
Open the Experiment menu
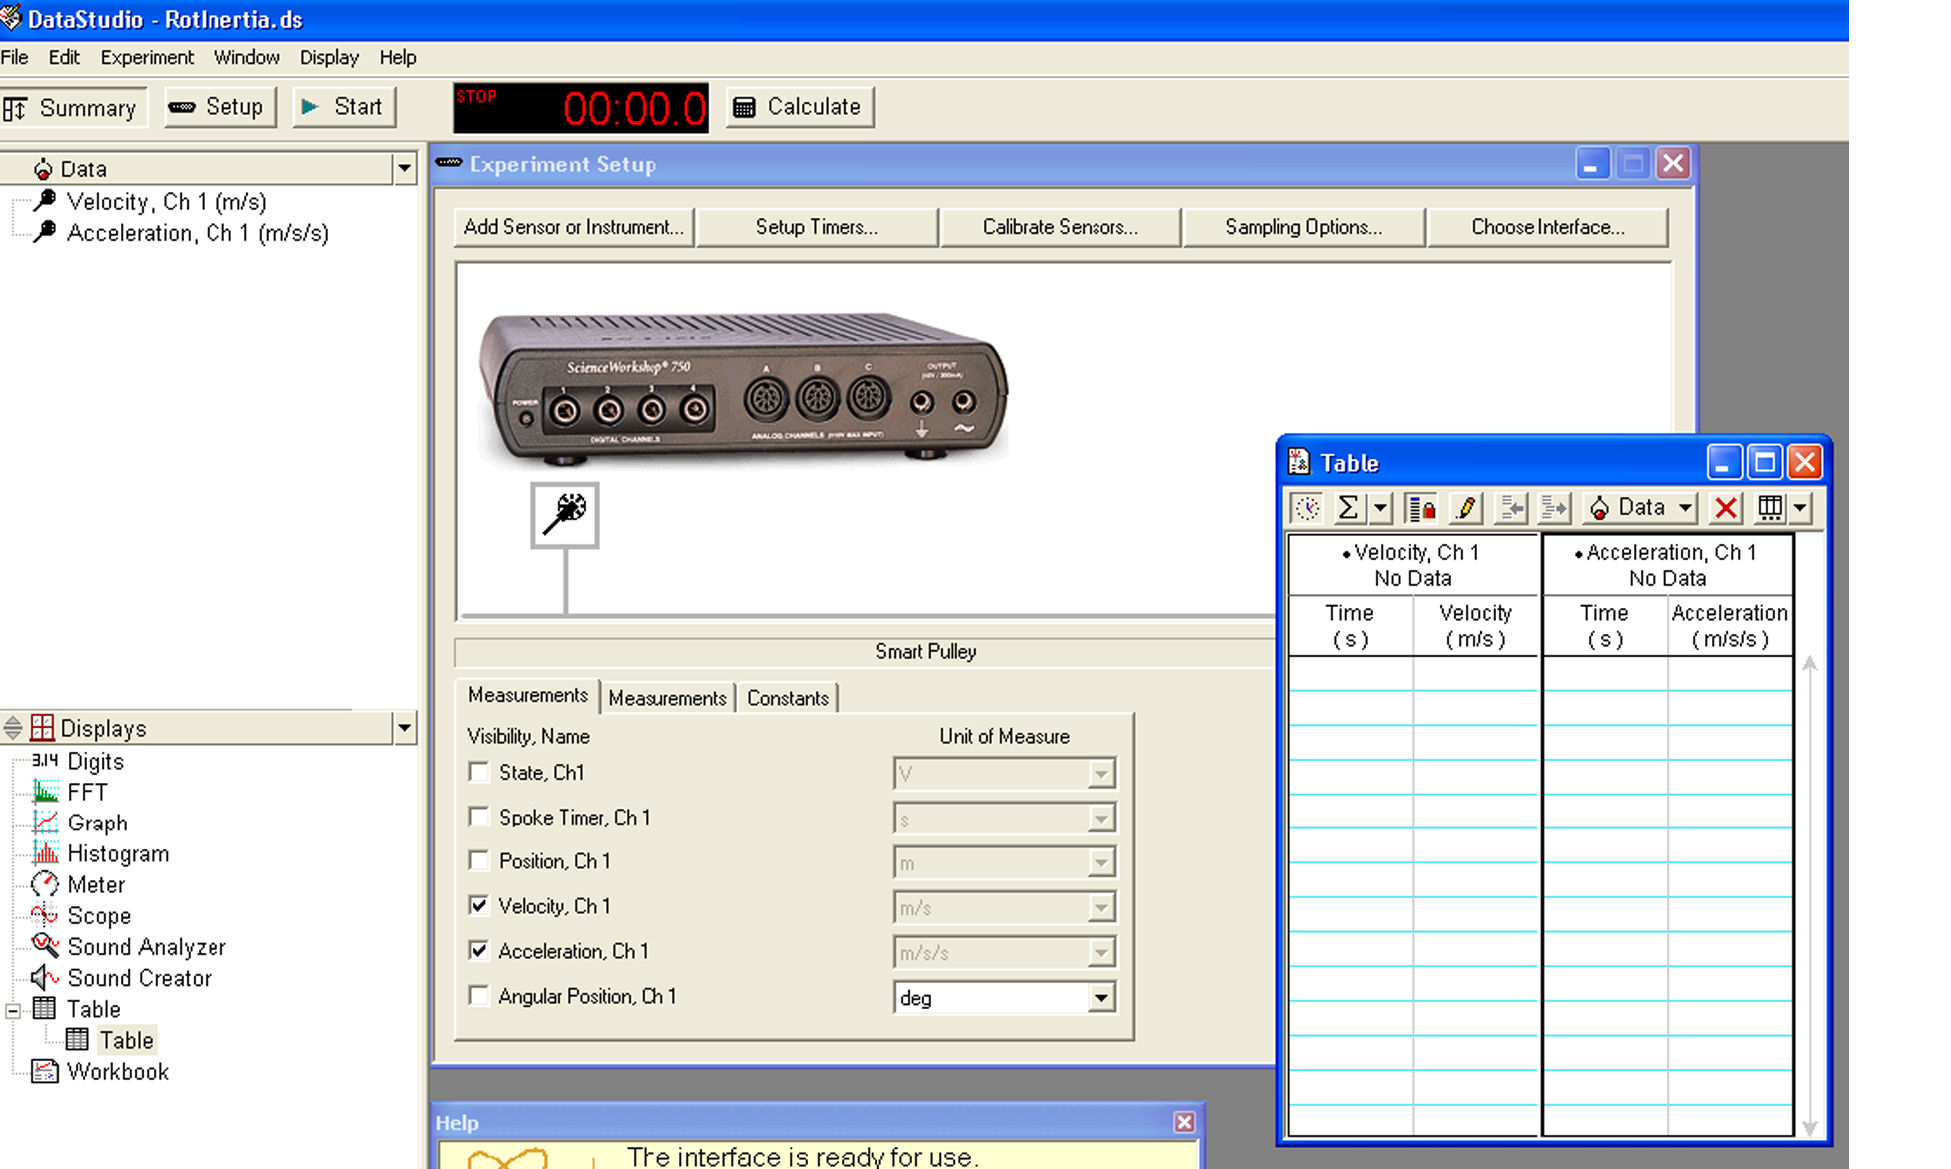pyautogui.click(x=147, y=57)
